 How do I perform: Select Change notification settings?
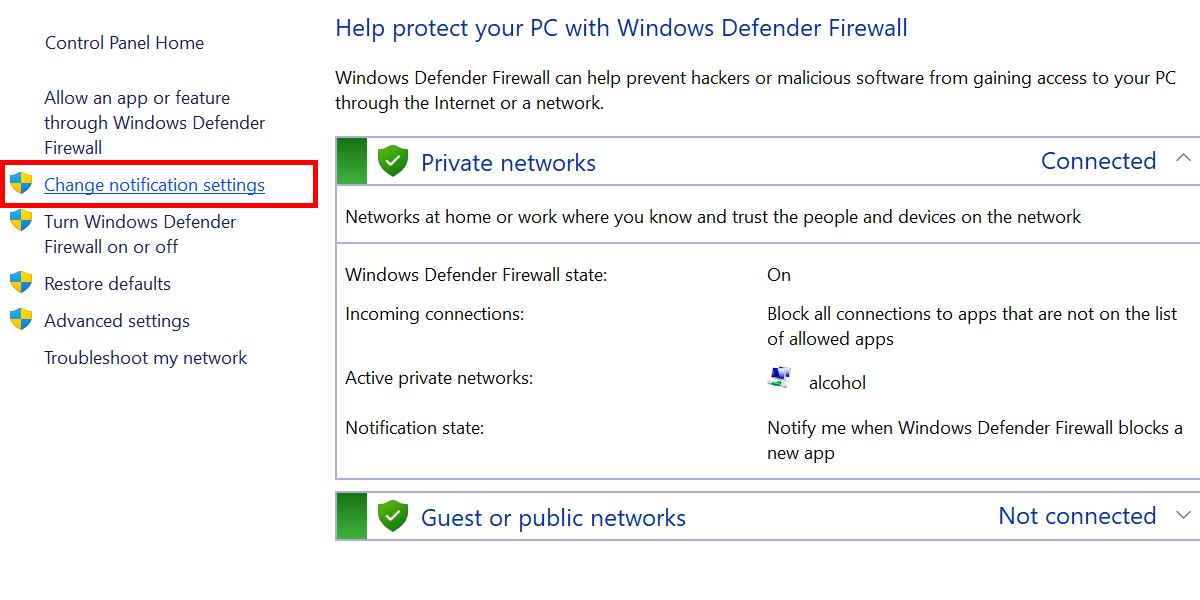click(x=154, y=185)
